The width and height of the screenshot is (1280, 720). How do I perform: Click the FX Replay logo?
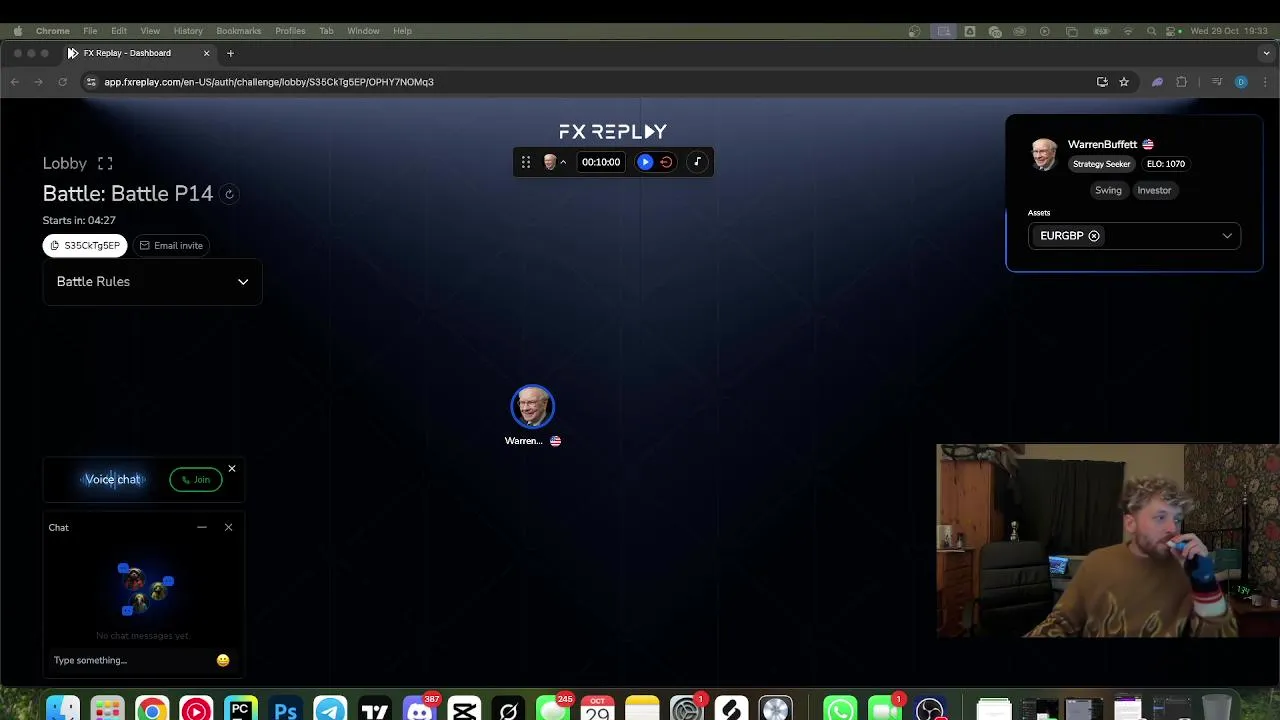click(613, 131)
